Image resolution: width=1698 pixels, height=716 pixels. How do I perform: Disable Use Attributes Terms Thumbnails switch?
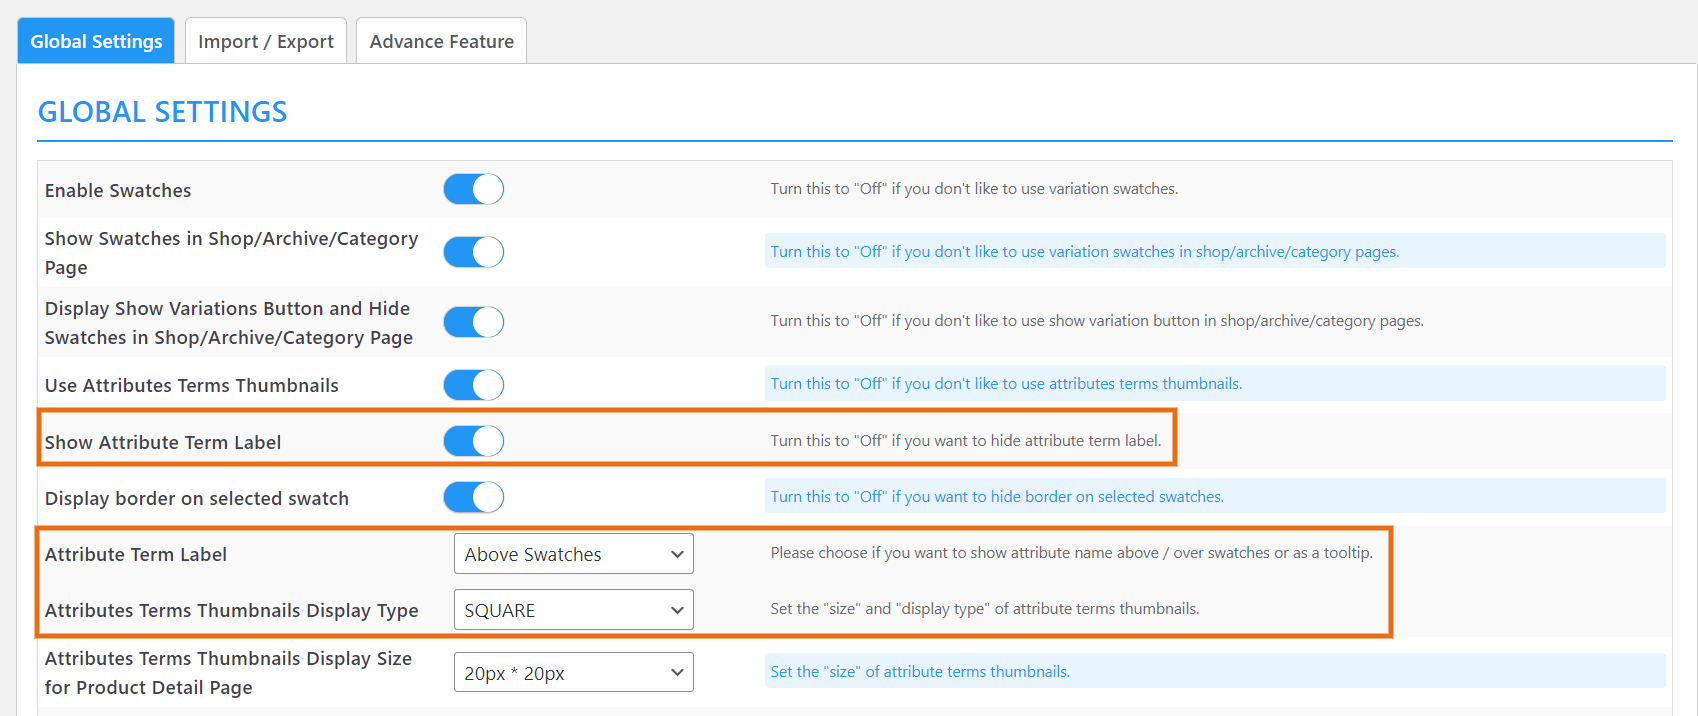coord(474,385)
